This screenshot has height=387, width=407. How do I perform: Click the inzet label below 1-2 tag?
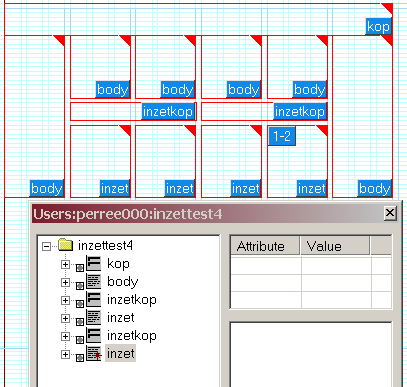[312, 189]
